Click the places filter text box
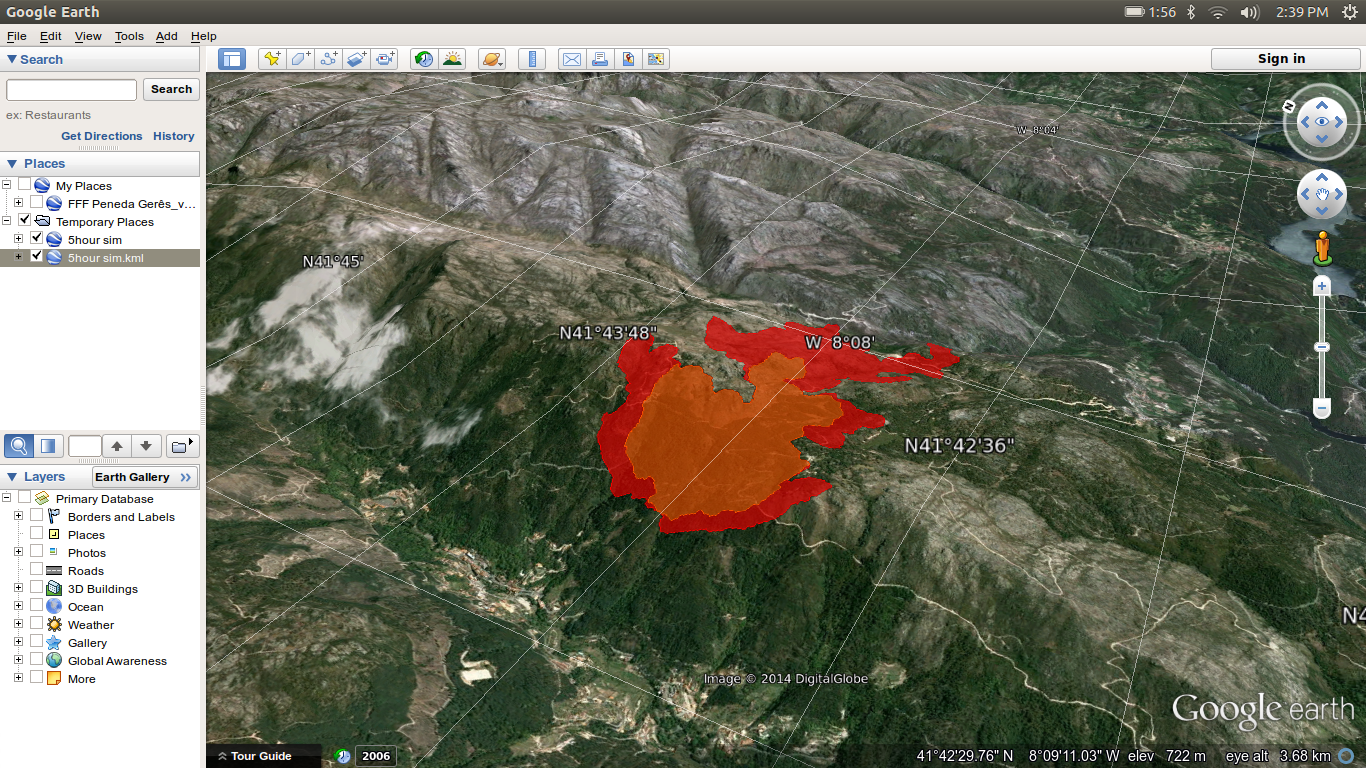Viewport: 1366px width, 768px height. [x=85, y=446]
